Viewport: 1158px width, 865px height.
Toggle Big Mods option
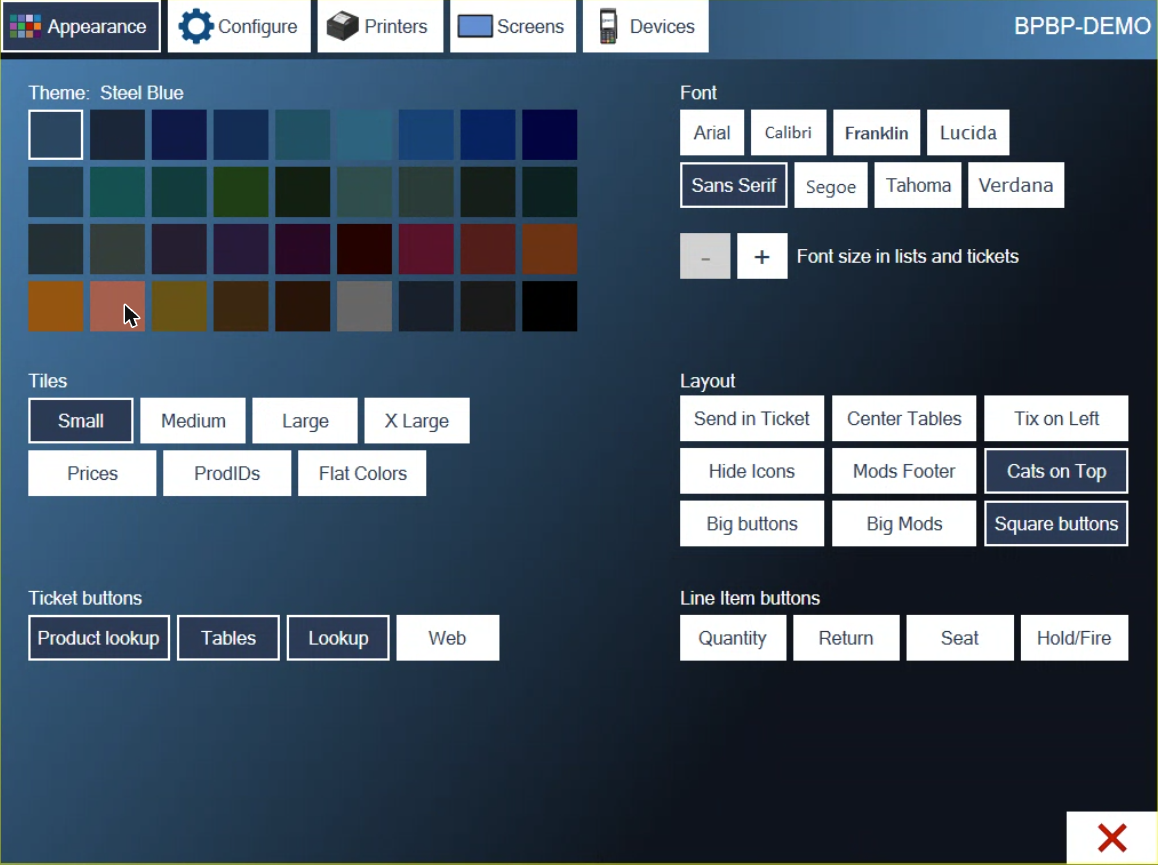pos(904,524)
